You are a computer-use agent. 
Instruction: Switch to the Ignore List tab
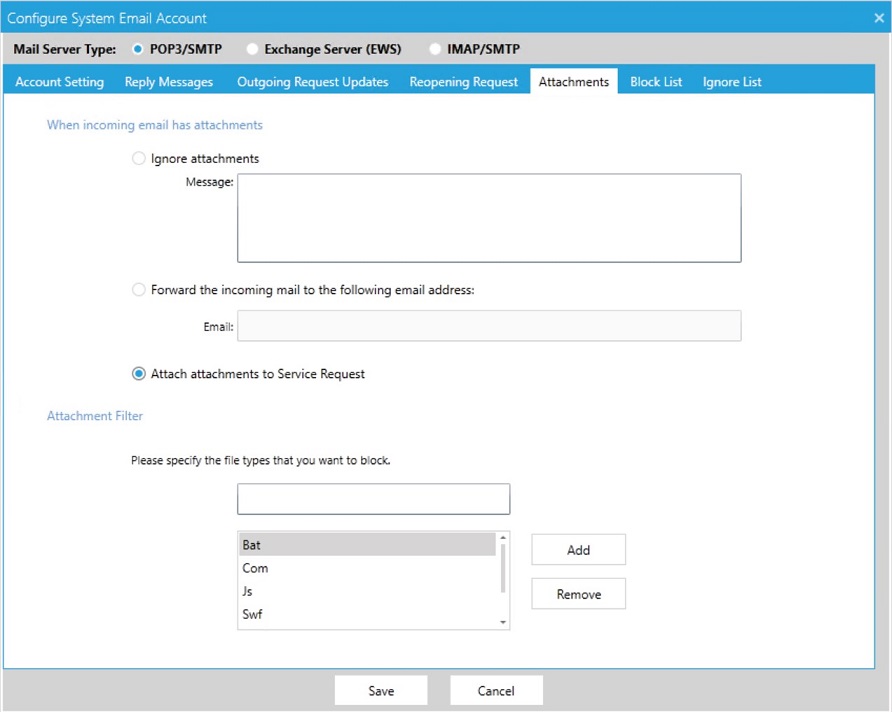731,81
